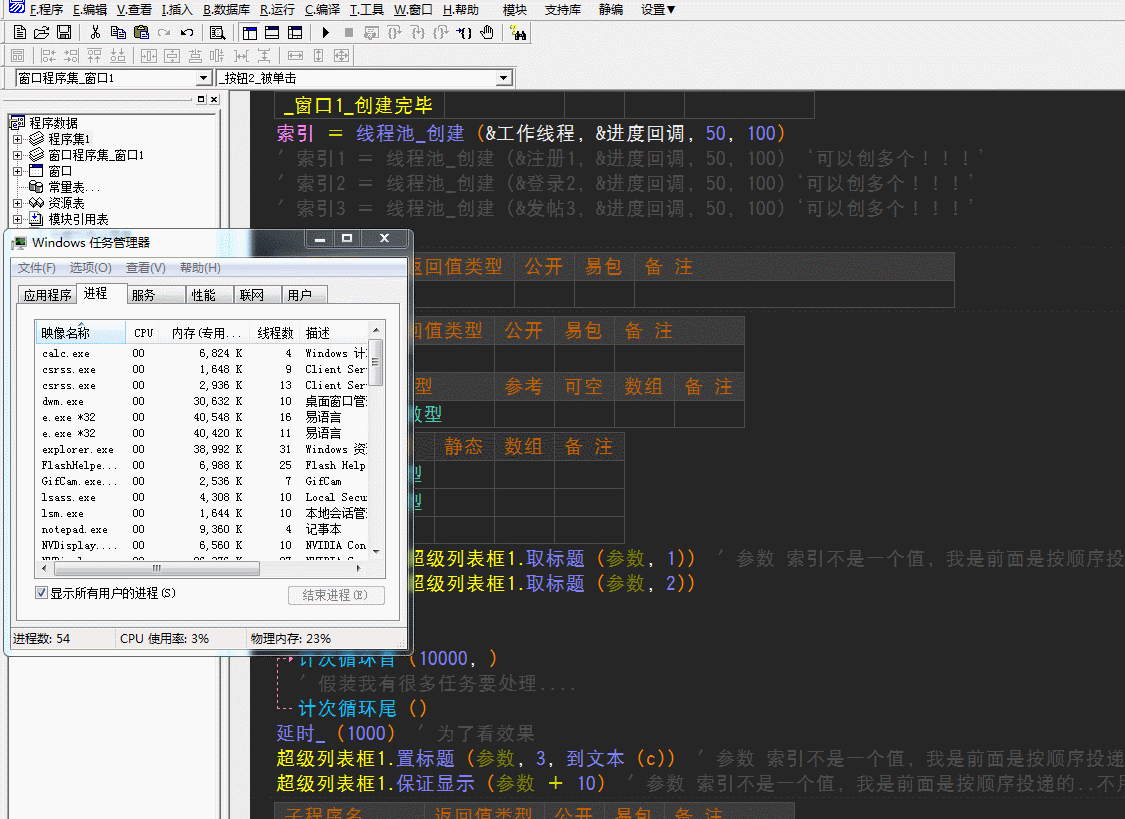Expand the 资源表 tree node
This screenshot has width=1125, height=819.
point(18,203)
